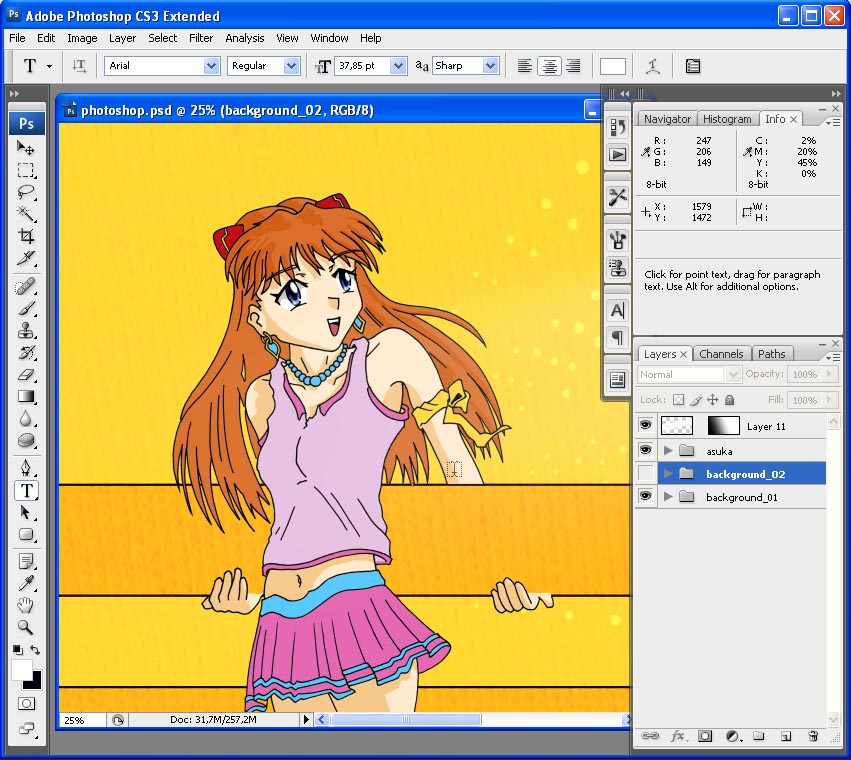Add a layer style fx icon
Viewport: 851px width, 760px height.
[677, 736]
